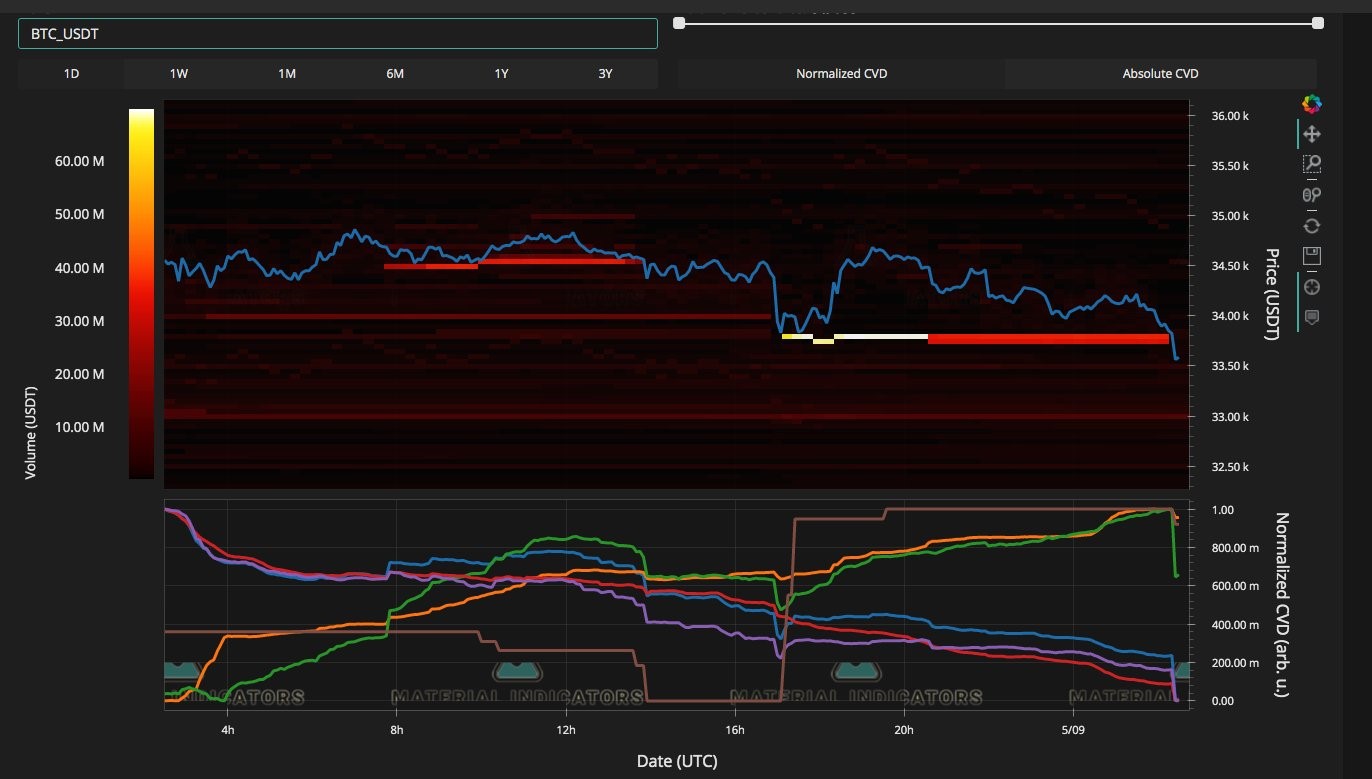This screenshot has height=779, width=1372.
Task: Switch to Absolute CVD
Action: tap(1160, 74)
